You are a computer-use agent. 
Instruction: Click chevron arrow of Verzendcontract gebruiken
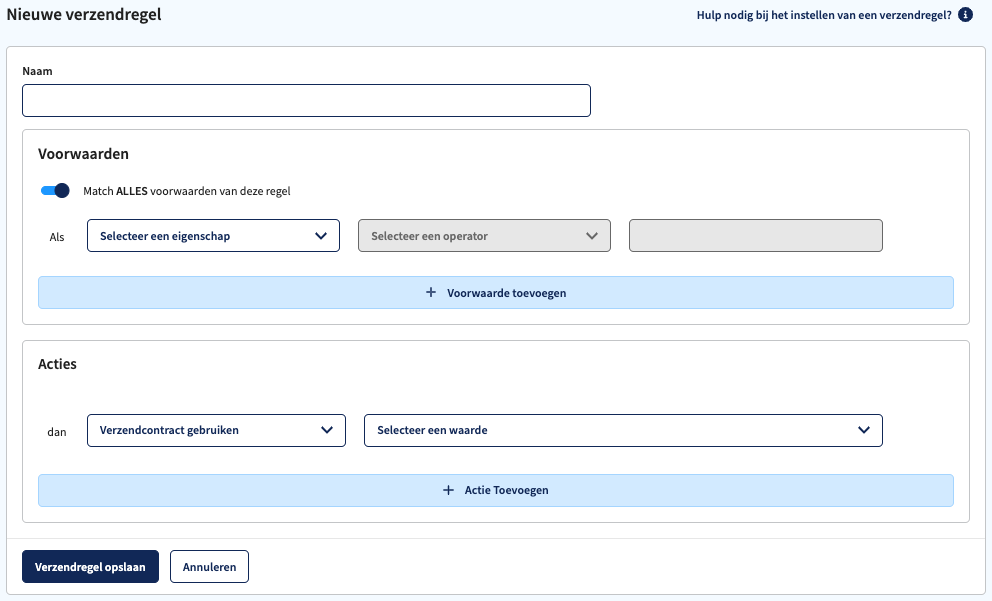coord(326,430)
